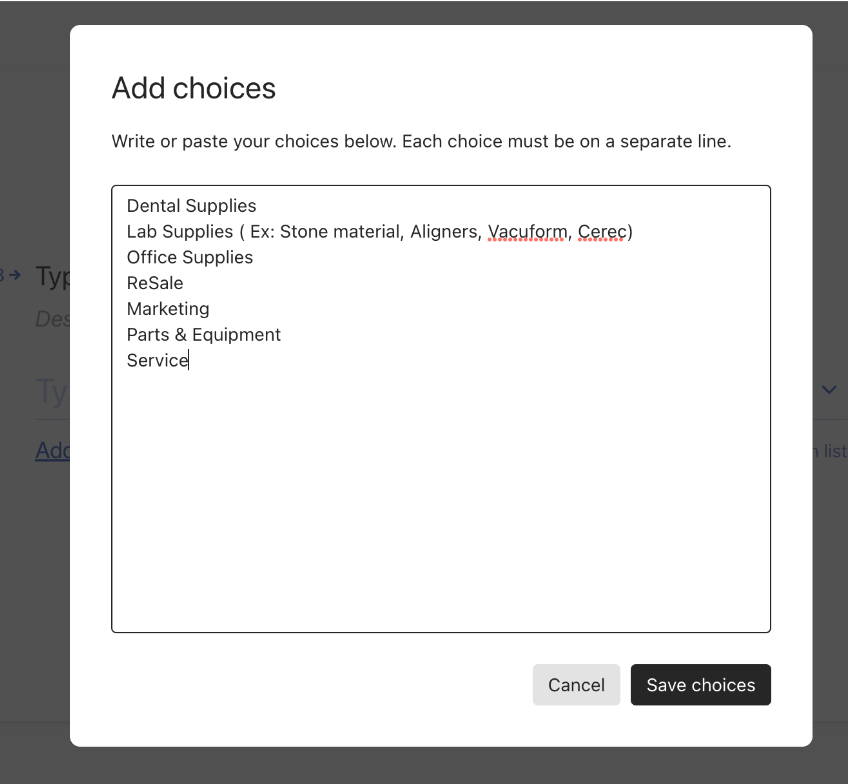Click the partially hidden Add link

[x=52, y=450]
